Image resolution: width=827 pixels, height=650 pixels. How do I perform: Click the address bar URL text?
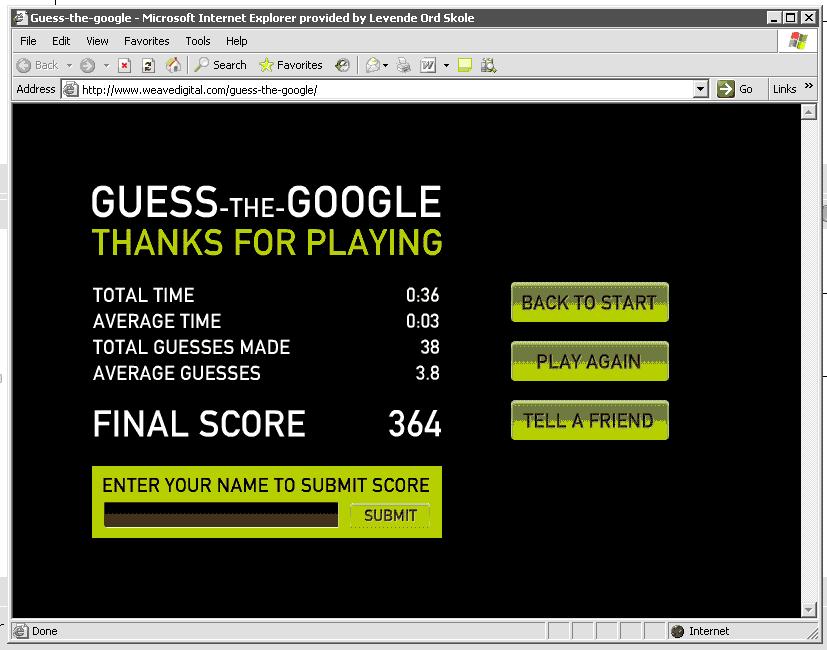pyautogui.click(x=199, y=90)
